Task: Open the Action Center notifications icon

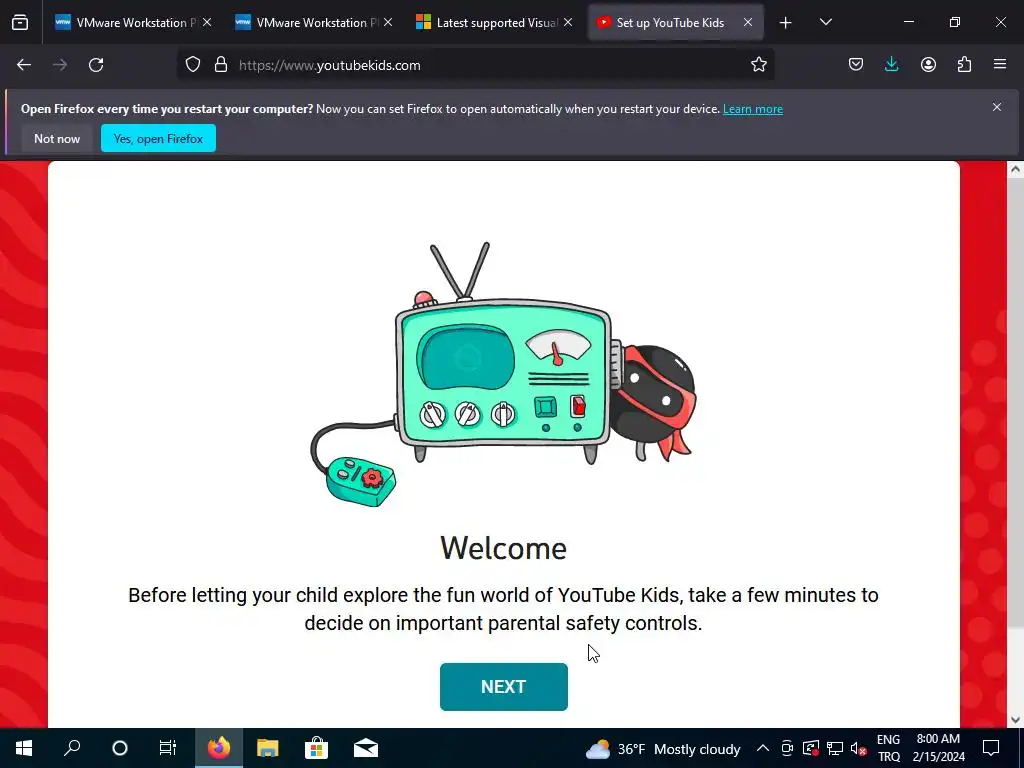Action: [x=991, y=748]
